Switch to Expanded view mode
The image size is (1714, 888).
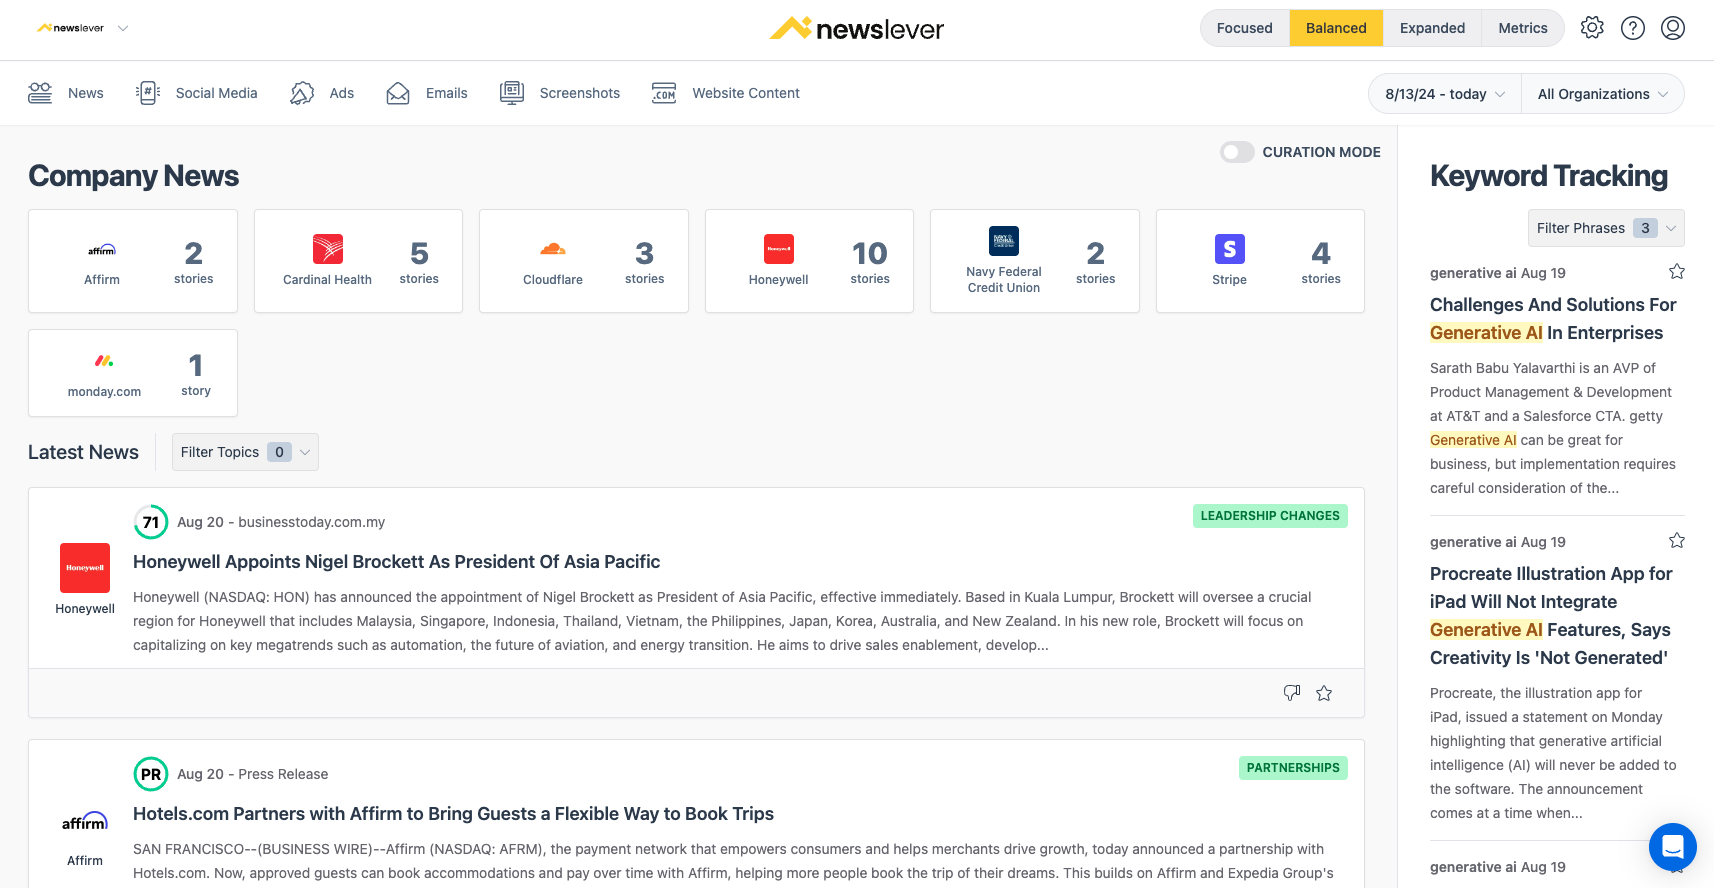coord(1432,28)
